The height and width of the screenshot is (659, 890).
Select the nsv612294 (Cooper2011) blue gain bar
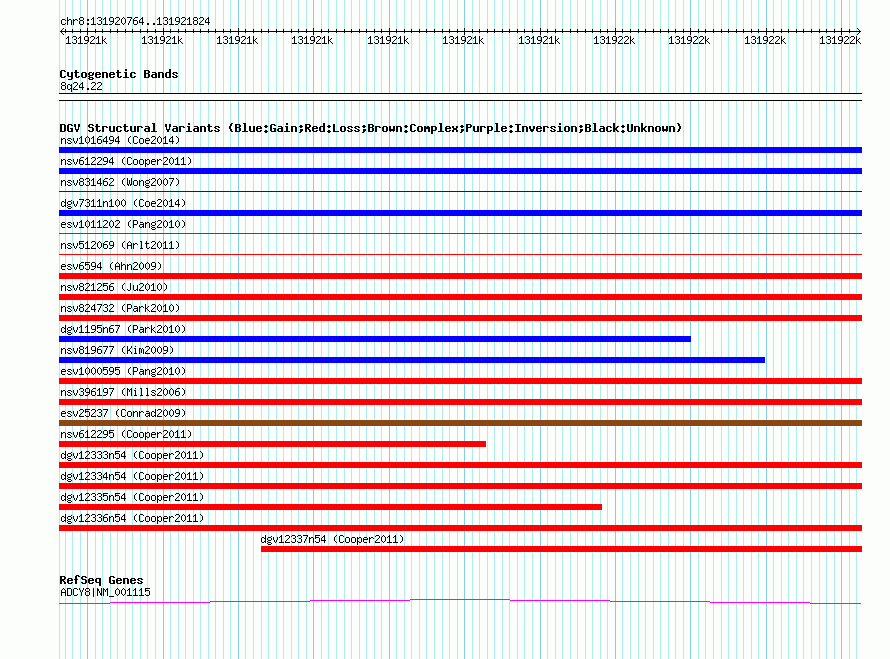(460, 171)
